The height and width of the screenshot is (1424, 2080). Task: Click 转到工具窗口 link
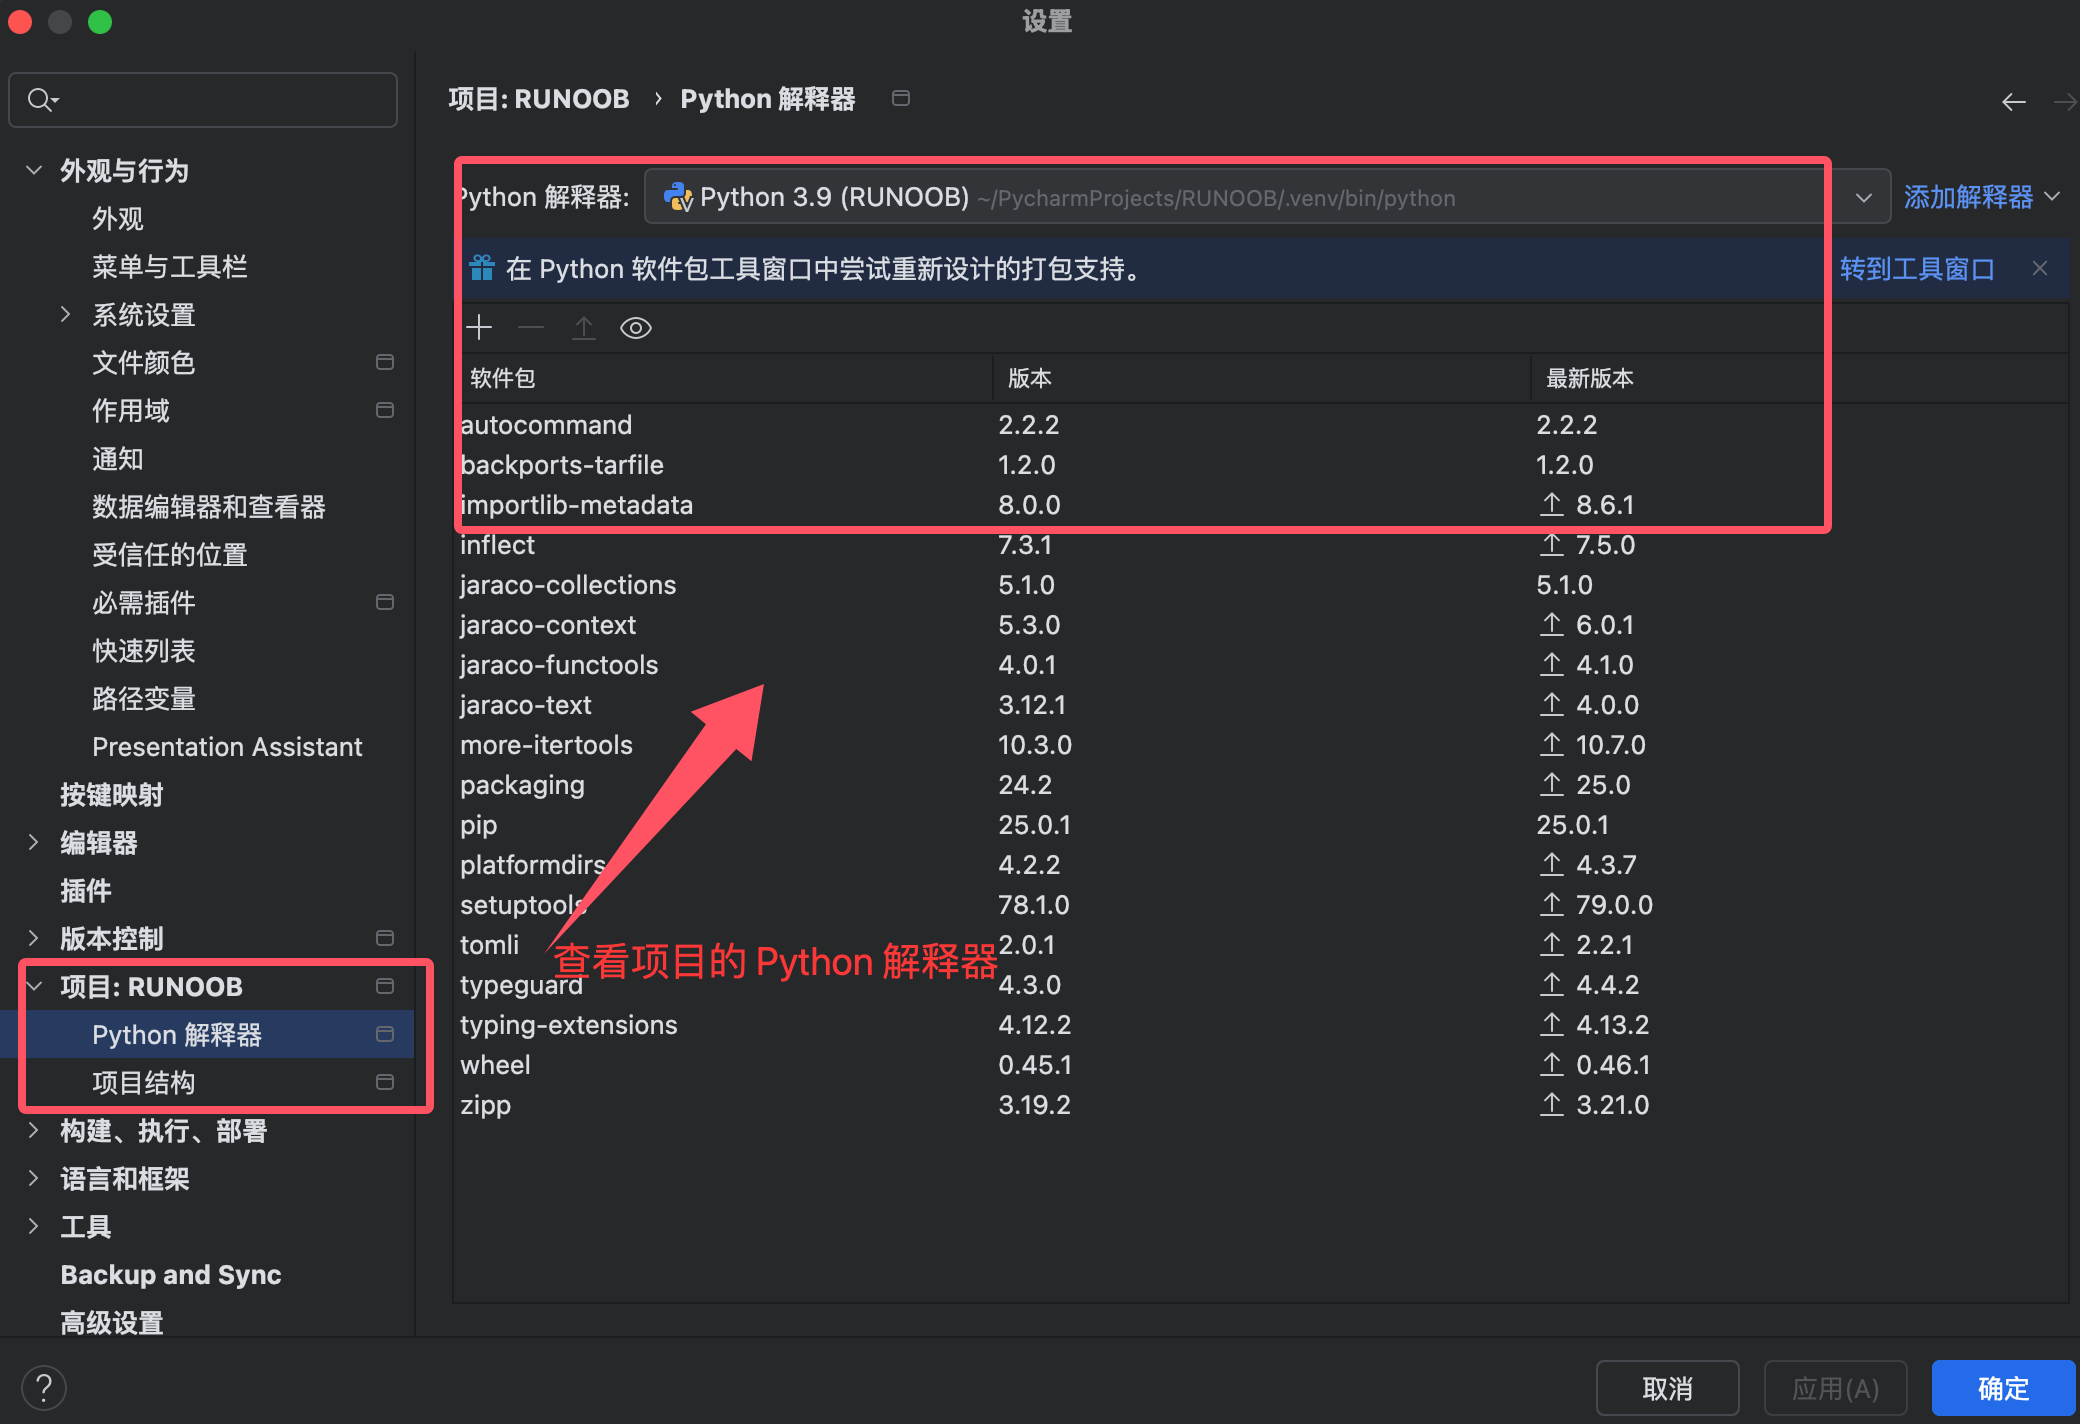[1916, 268]
